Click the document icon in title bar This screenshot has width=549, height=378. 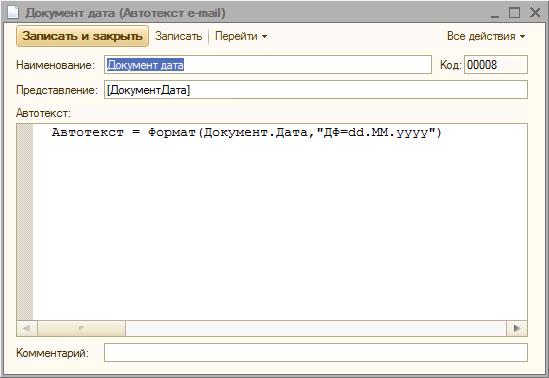(13, 13)
